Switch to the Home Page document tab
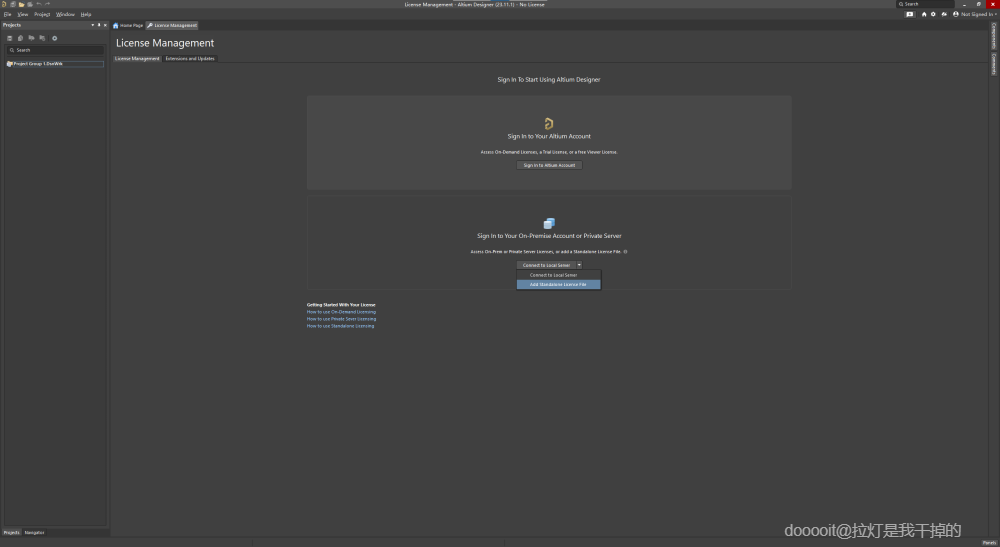 click(x=128, y=26)
